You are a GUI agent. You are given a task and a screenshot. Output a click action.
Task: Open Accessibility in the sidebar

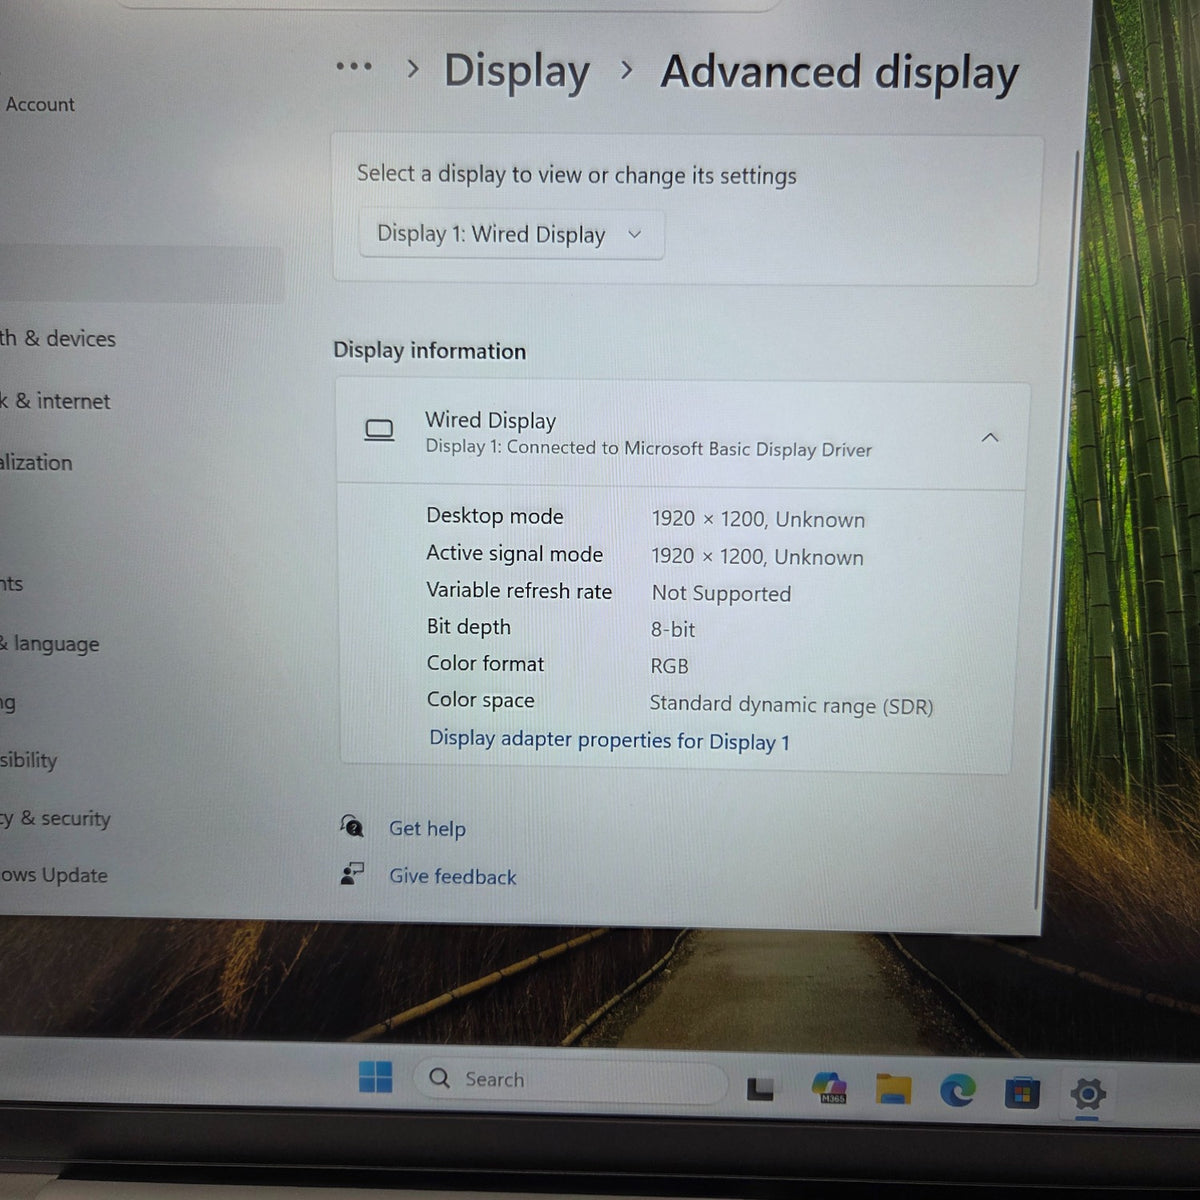[29, 760]
